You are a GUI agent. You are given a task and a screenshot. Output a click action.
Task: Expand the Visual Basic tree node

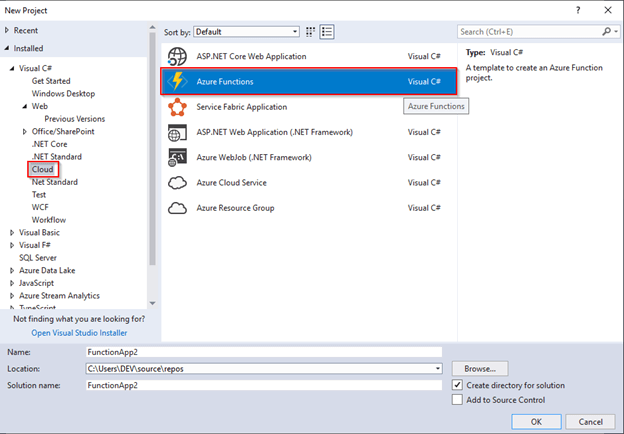11,232
